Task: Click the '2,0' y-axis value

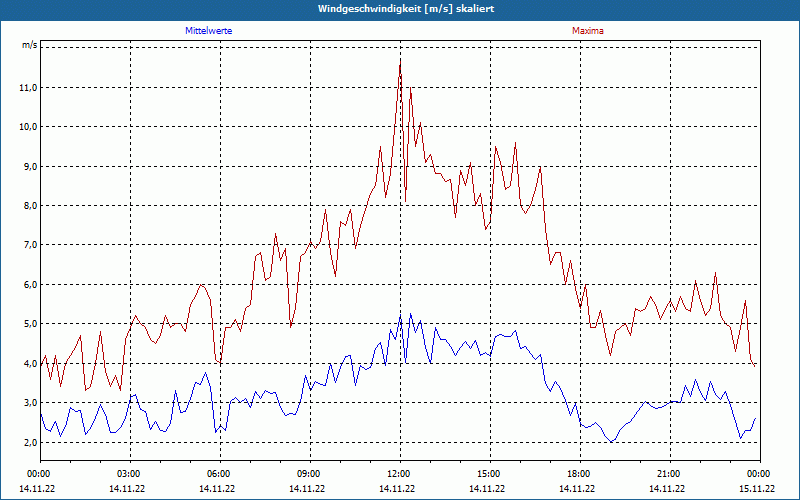Action: coord(31,442)
